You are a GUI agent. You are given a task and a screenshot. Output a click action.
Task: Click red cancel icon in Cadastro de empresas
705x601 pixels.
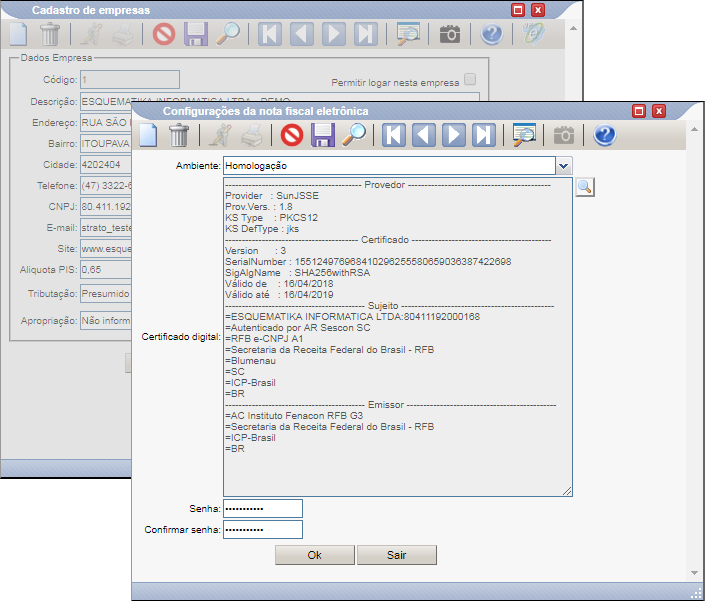coord(164,34)
